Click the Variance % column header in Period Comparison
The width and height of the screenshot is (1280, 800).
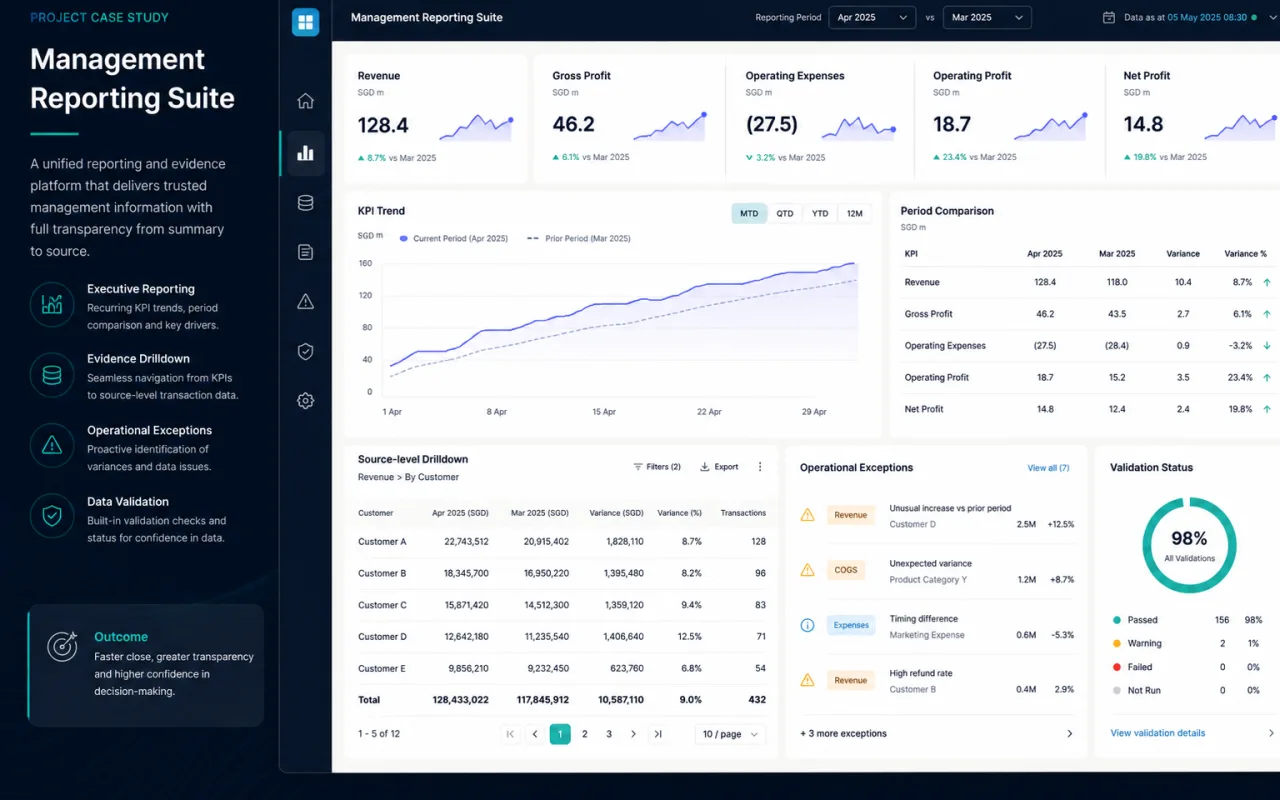1245,254
